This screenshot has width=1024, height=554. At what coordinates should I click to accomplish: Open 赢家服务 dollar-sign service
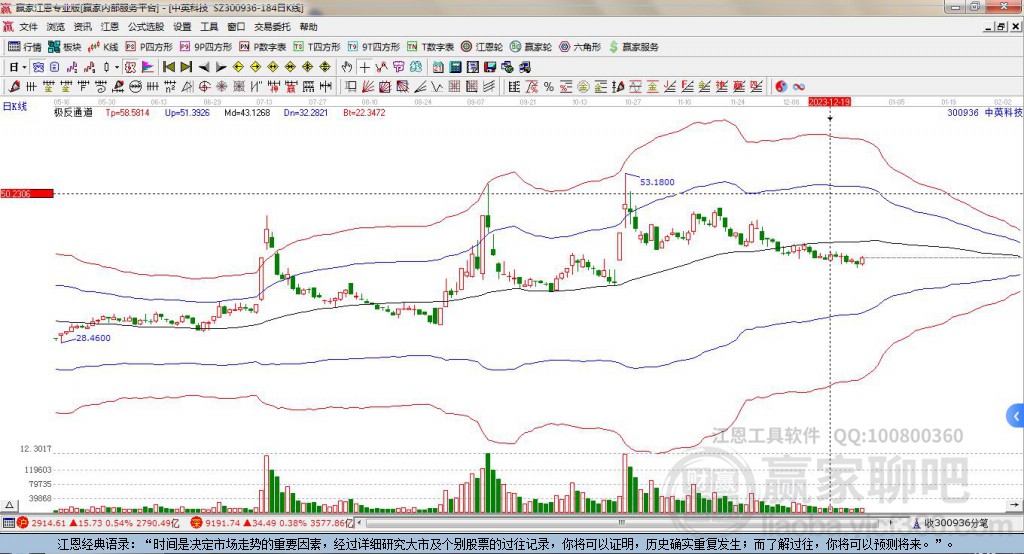coord(633,47)
